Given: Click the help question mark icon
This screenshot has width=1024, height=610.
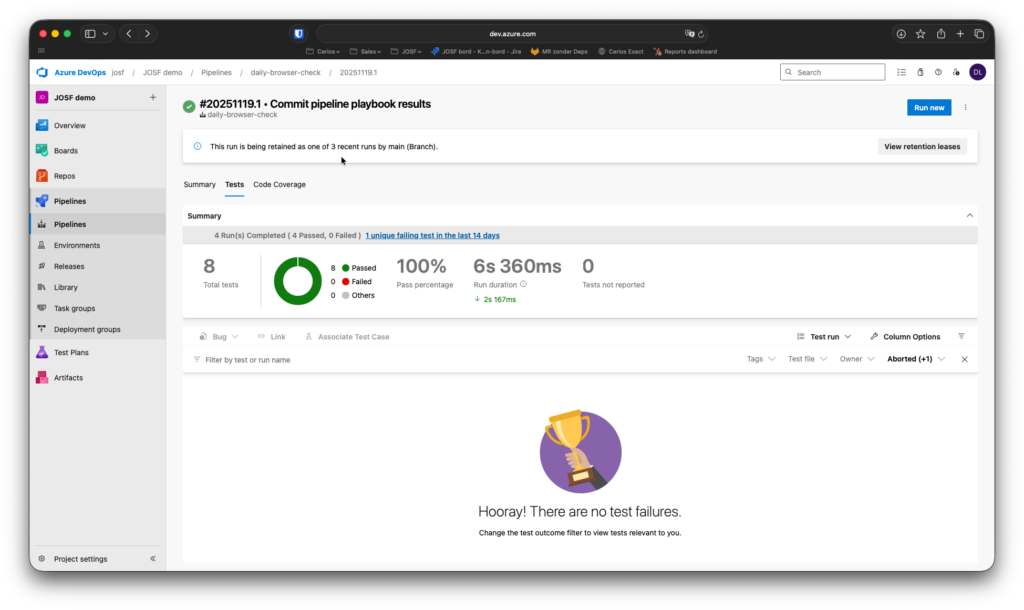Looking at the screenshot, I should coord(938,72).
